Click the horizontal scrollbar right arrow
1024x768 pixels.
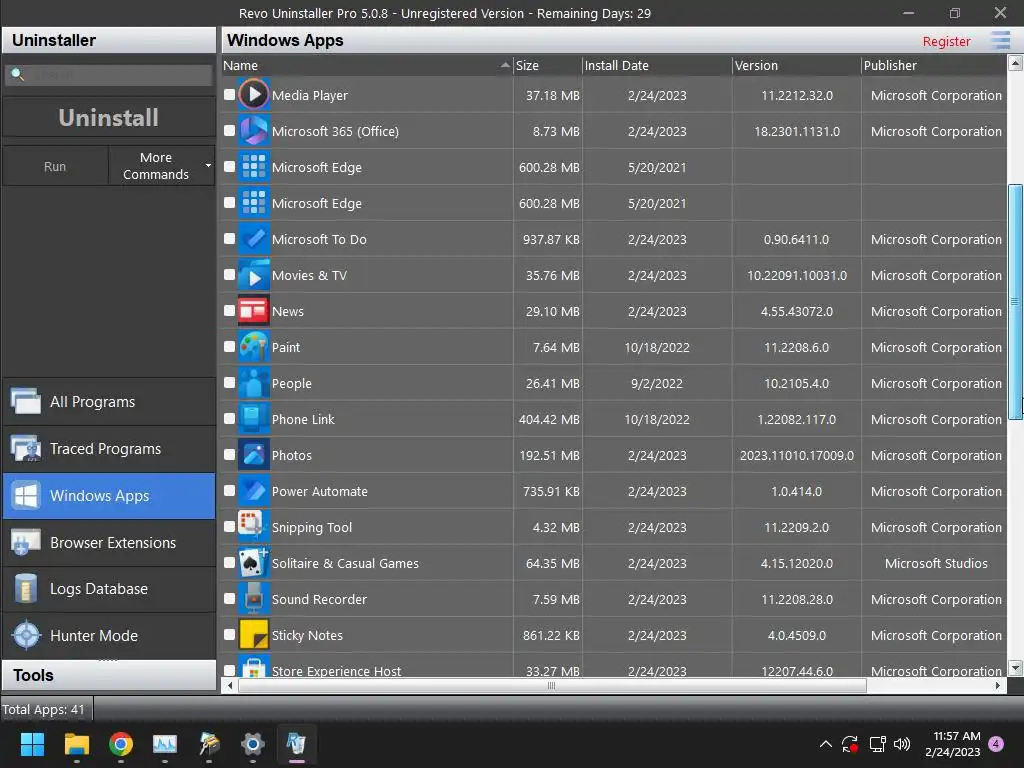click(x=998, y=686)
